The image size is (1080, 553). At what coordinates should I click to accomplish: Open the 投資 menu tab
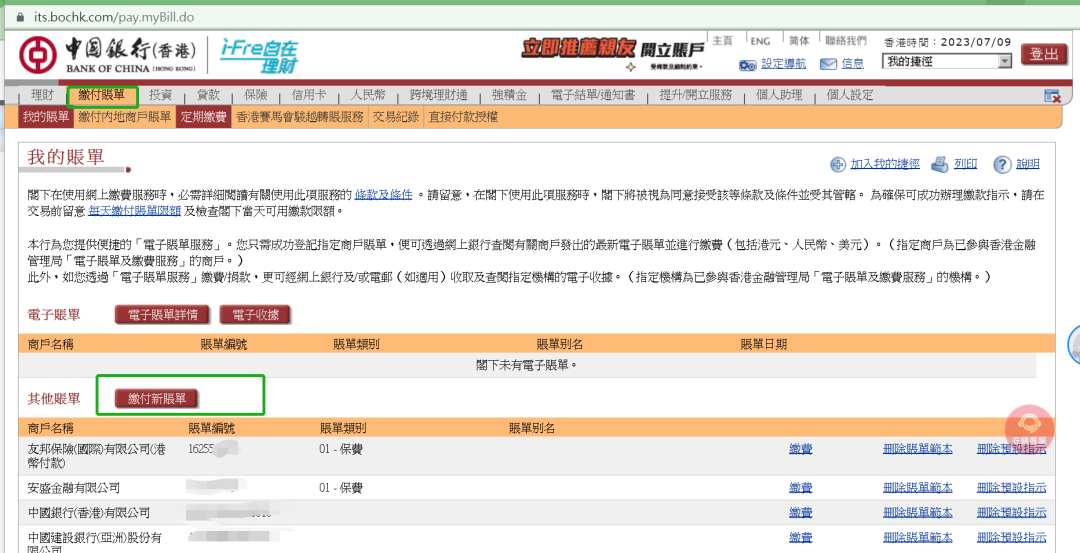160,95
